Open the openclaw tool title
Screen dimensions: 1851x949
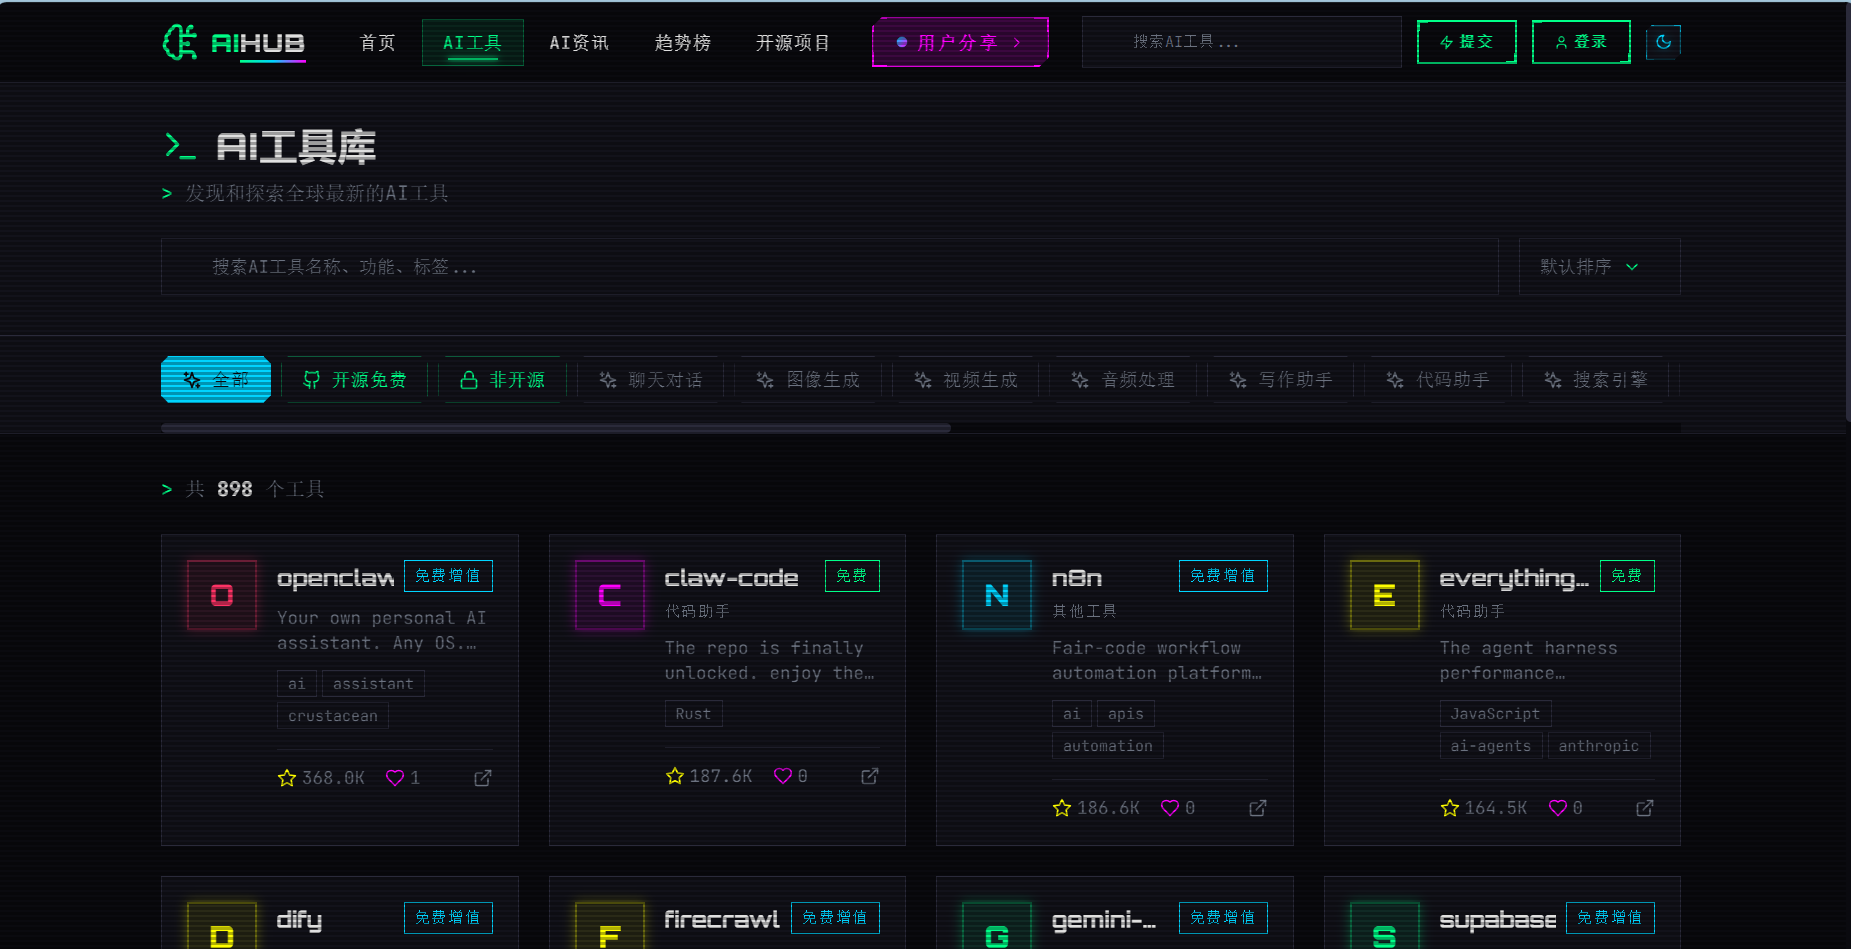point(335,578)
